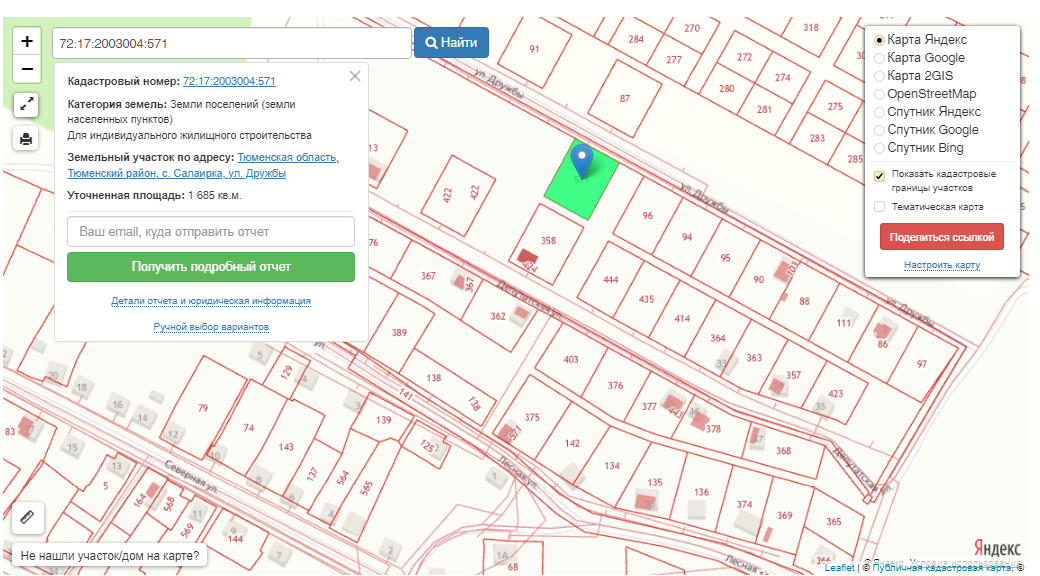Viewport: 1040px width, 576px height.
Task: Select parcel 318 on the map
Action: click(811, 27)
